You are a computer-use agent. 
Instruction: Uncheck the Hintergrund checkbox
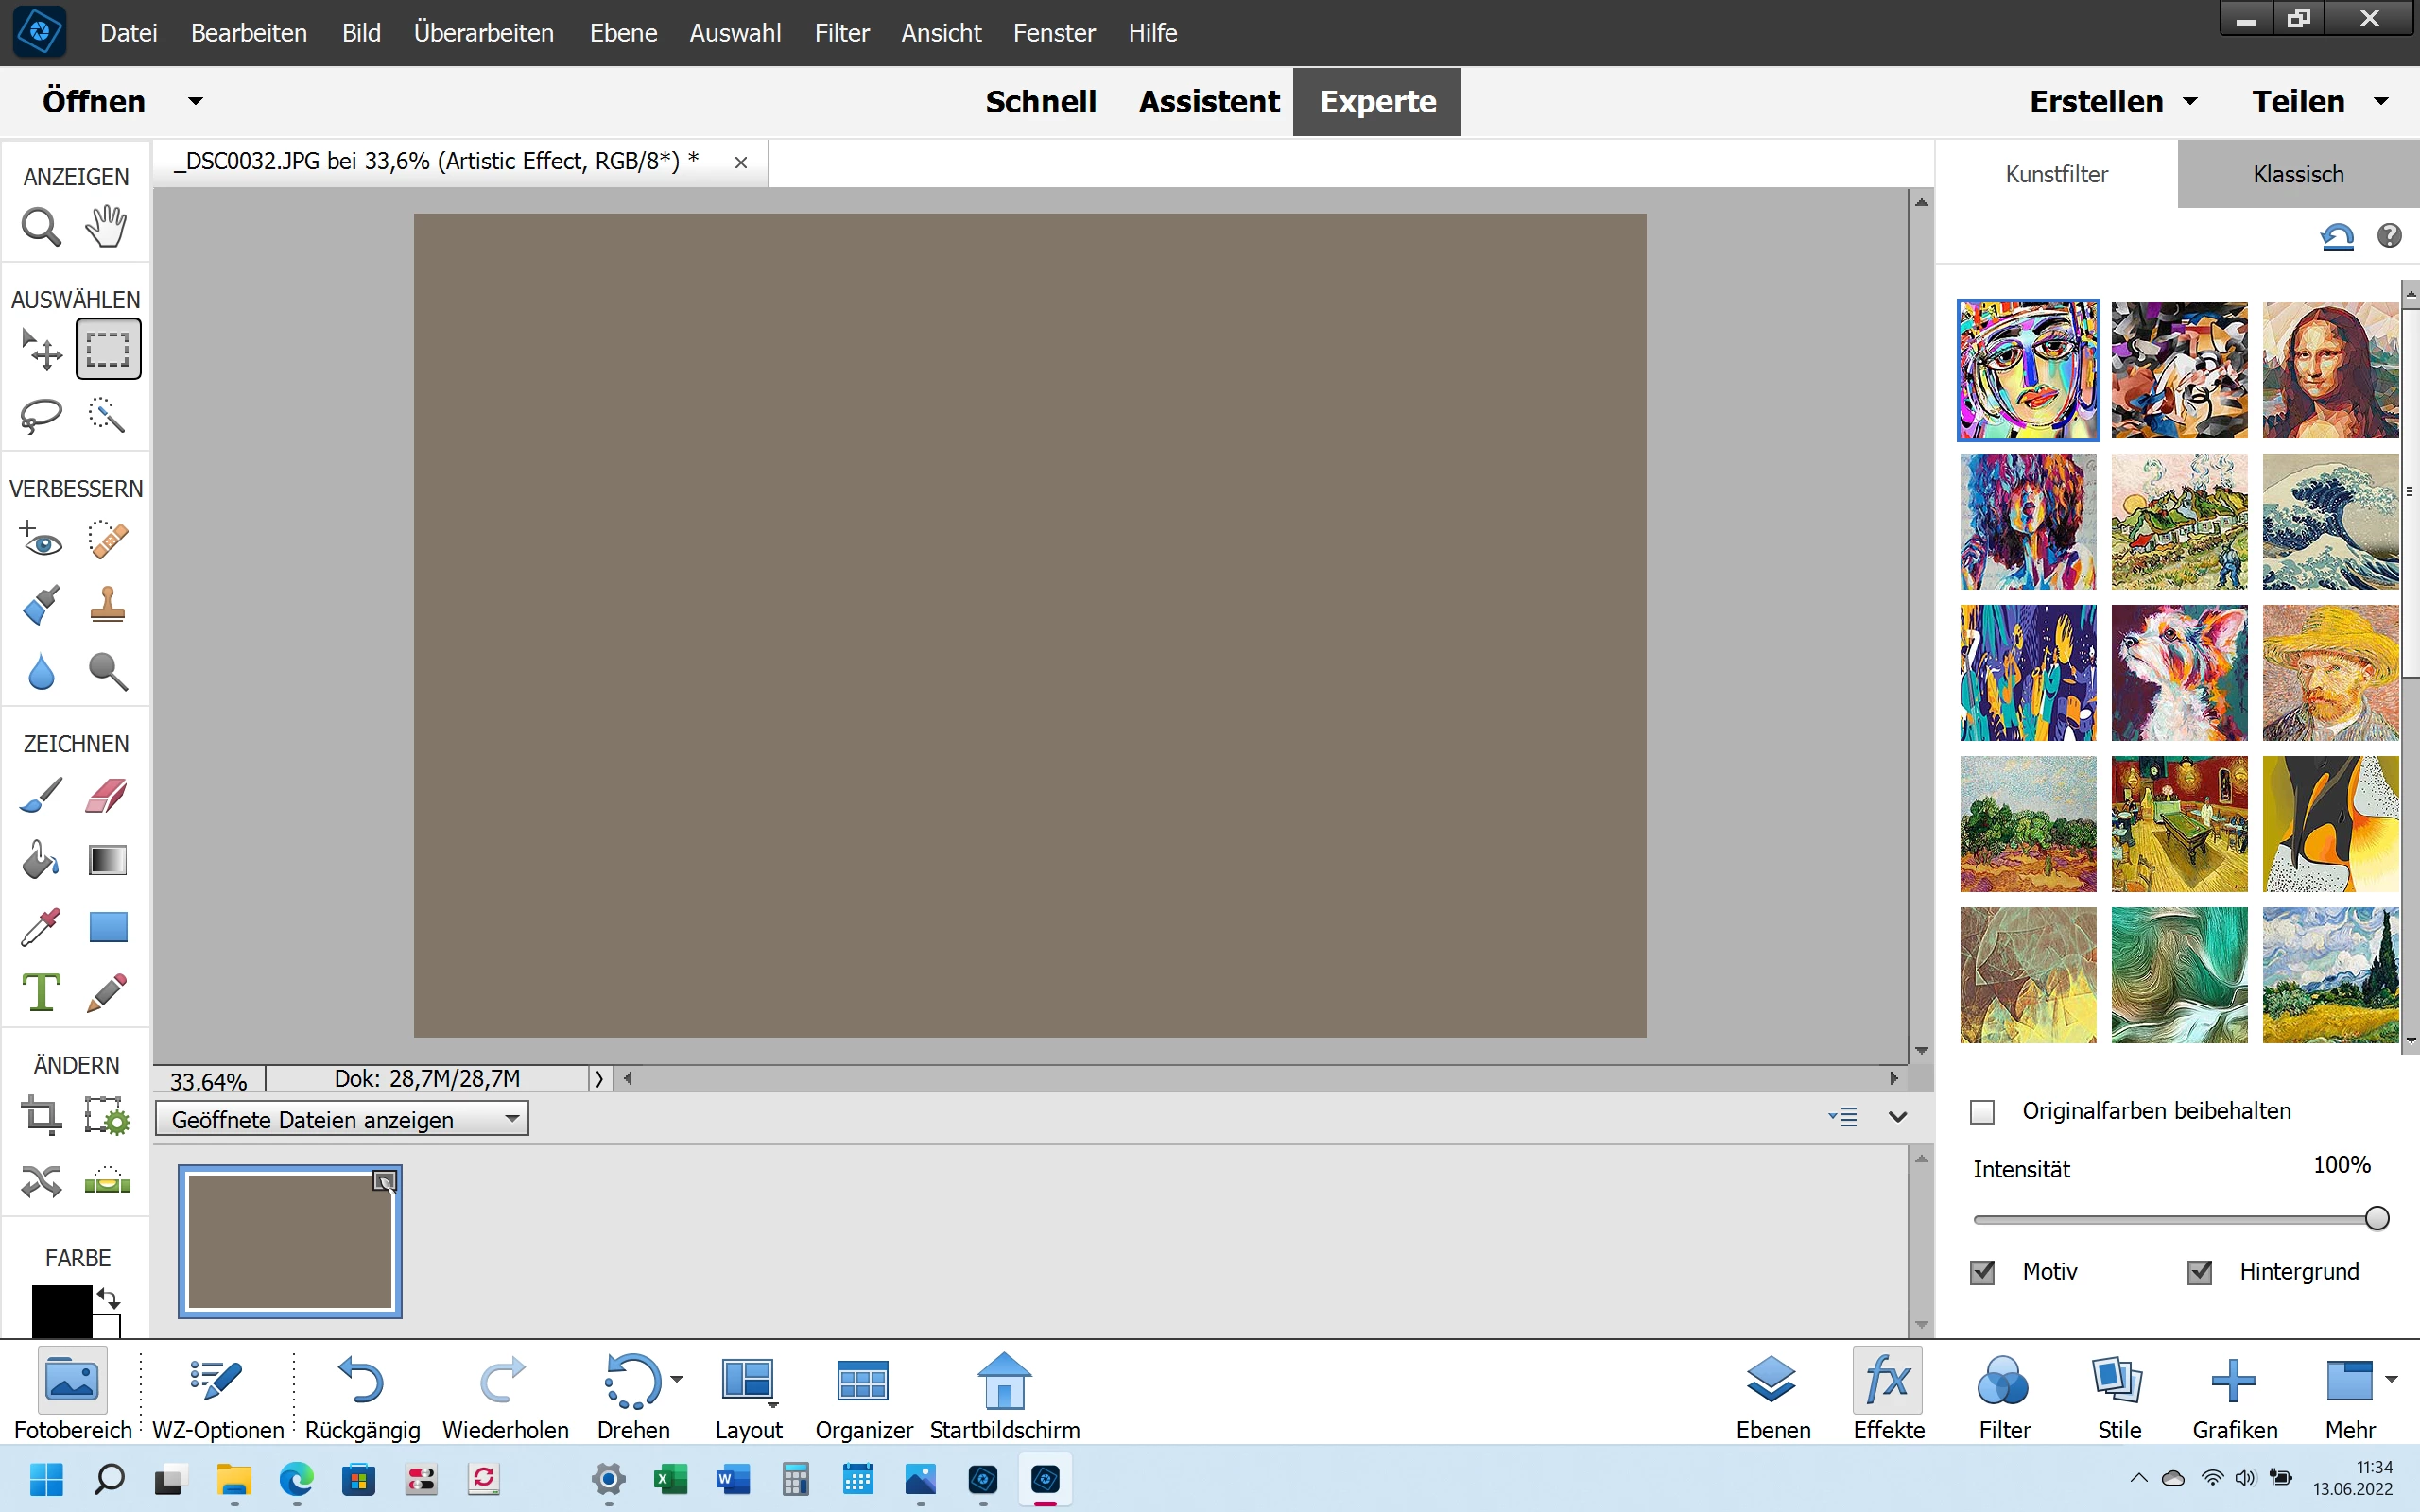pos(2200,1272)
